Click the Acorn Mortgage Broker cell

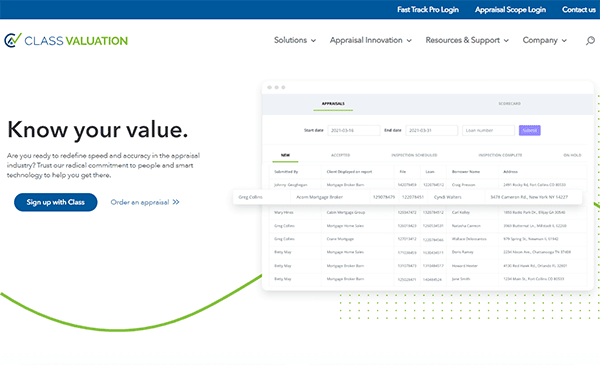[x=320, y=197]
